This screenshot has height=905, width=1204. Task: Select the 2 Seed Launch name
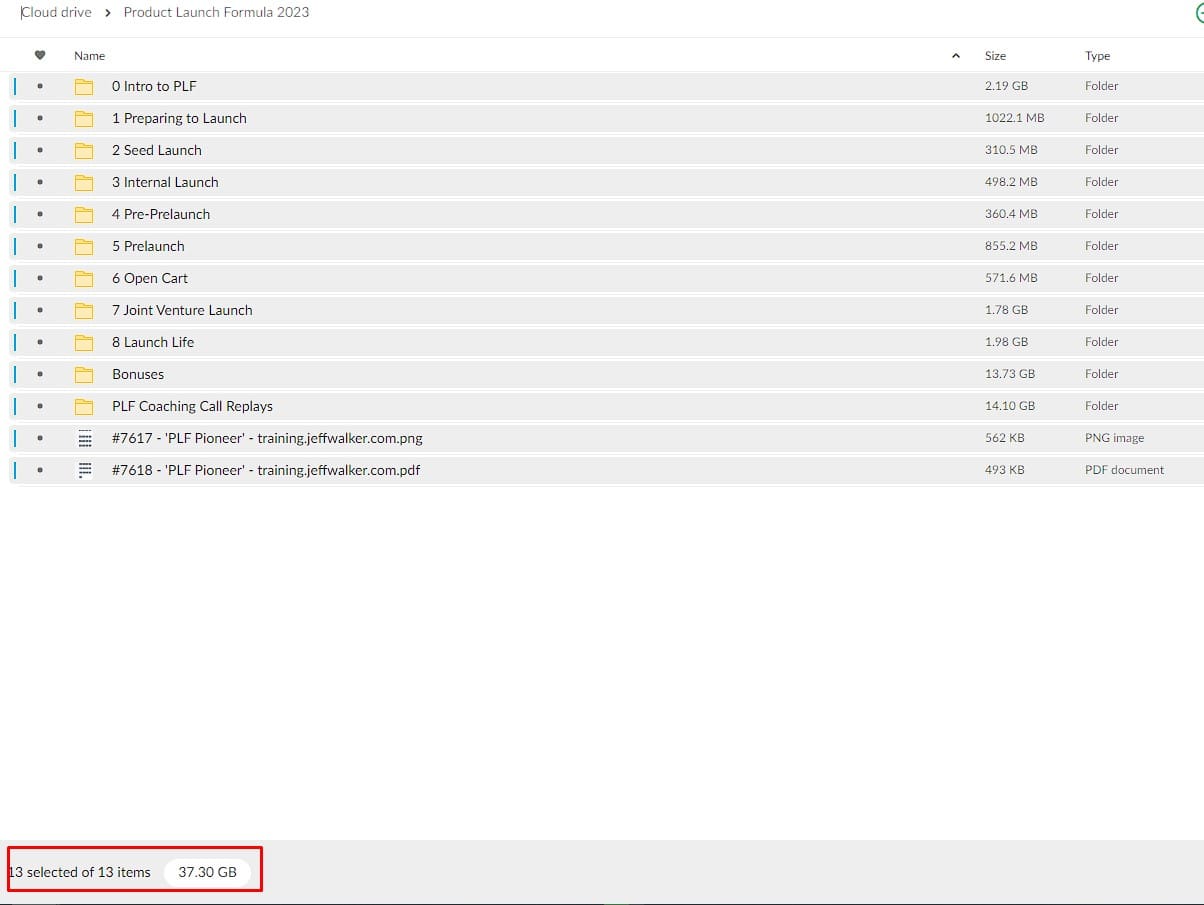(x=157, y=150)
